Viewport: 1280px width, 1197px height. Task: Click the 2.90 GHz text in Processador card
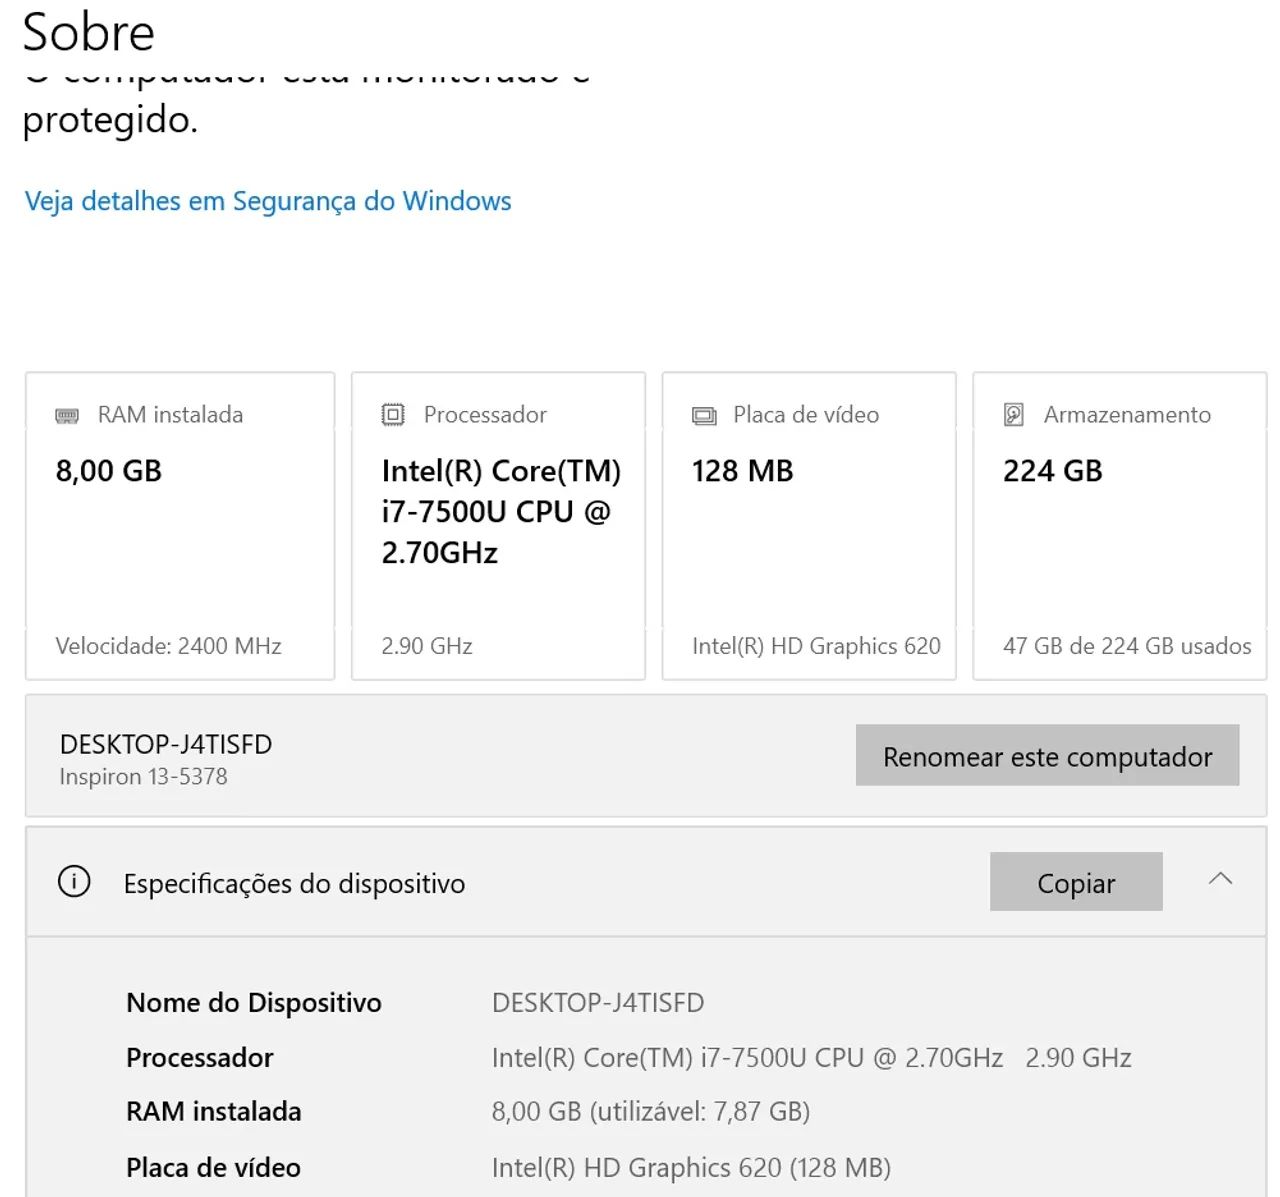[x=427, y=646]
